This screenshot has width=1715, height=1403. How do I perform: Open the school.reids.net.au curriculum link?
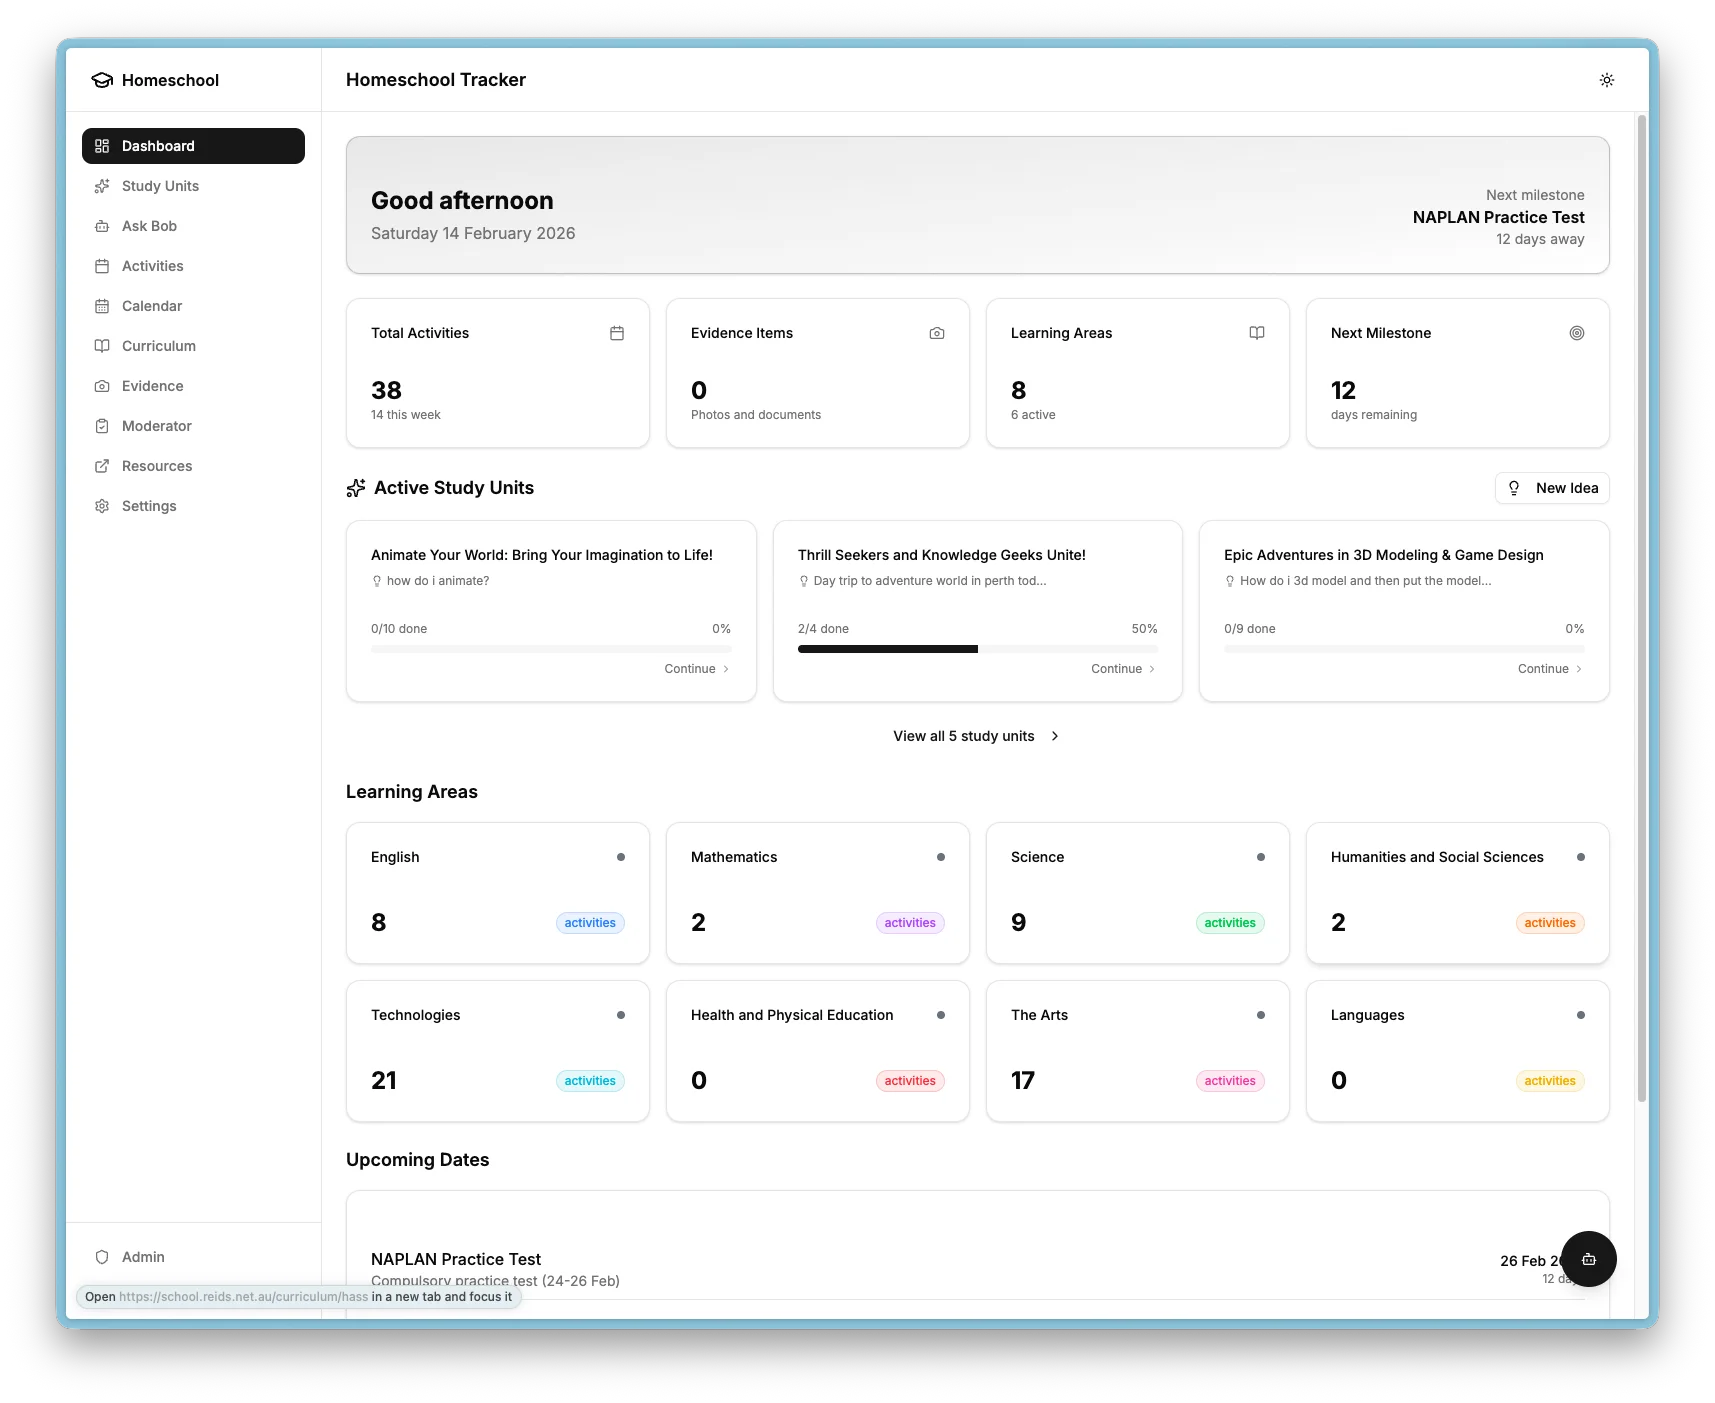click(244, 1297)
